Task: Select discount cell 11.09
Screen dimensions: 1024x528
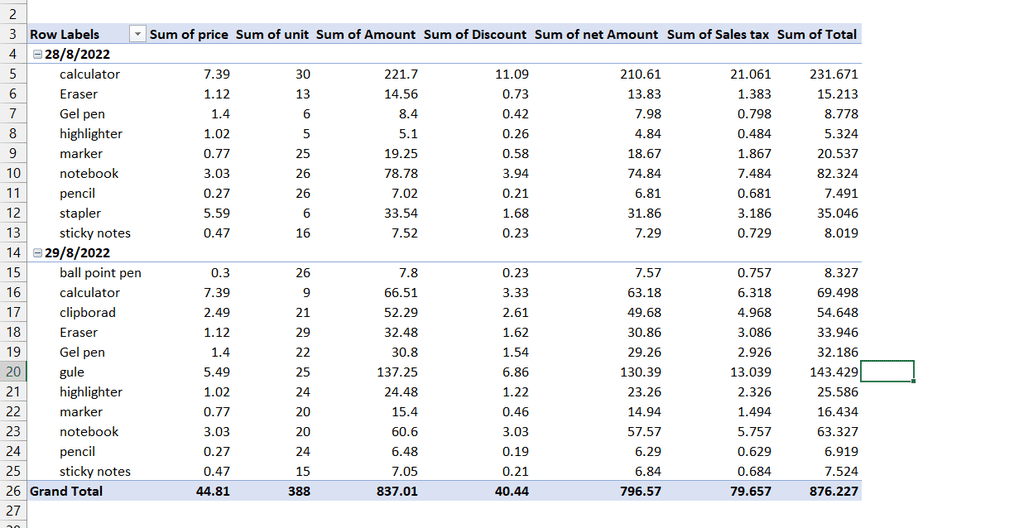Action: [x=511, y=74]
